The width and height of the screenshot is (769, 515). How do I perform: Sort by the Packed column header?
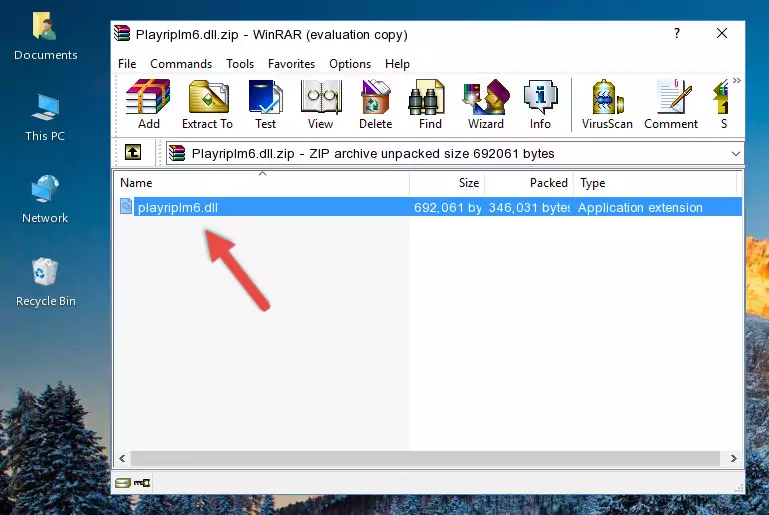(529, 182)
